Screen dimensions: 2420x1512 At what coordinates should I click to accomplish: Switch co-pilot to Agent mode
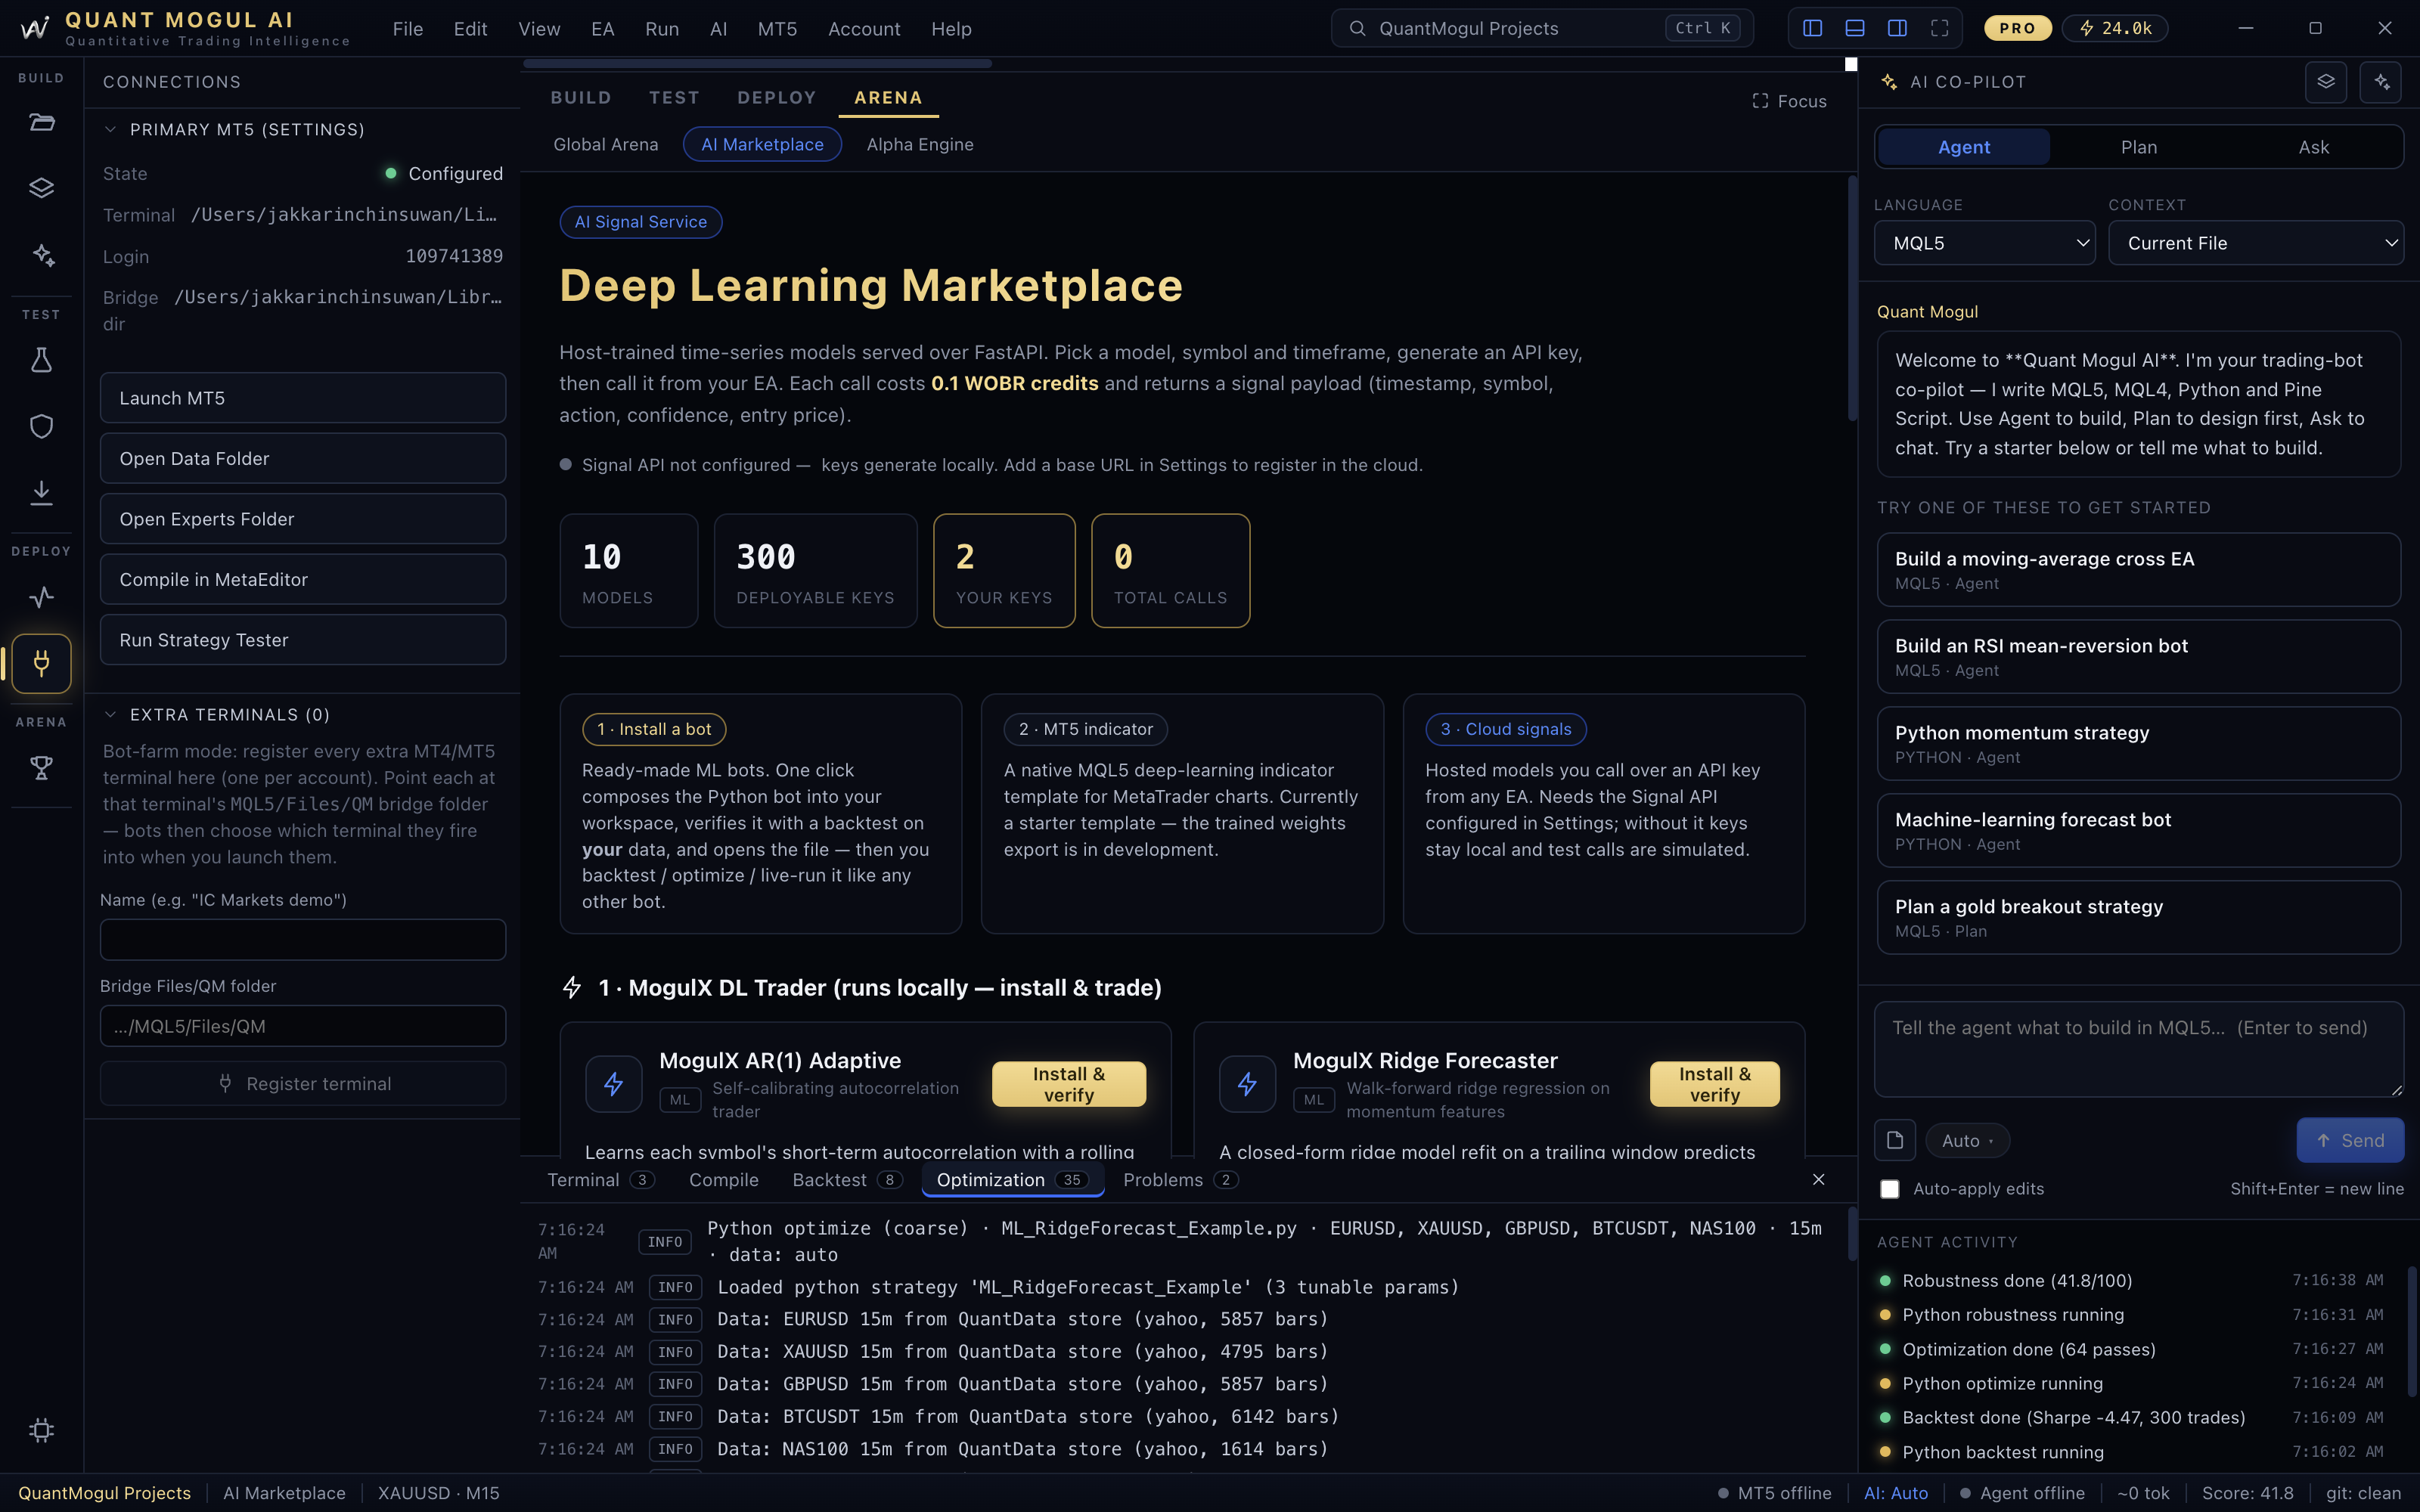tap(1964, 147)
